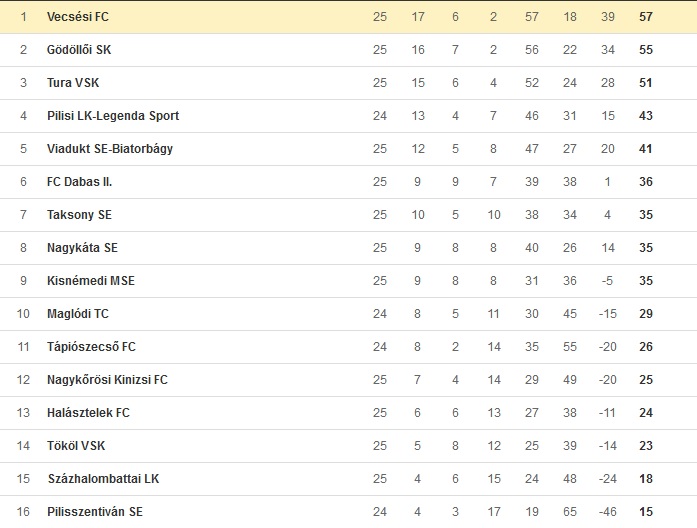Open the FC Dabas II. entry

point(80,182)
